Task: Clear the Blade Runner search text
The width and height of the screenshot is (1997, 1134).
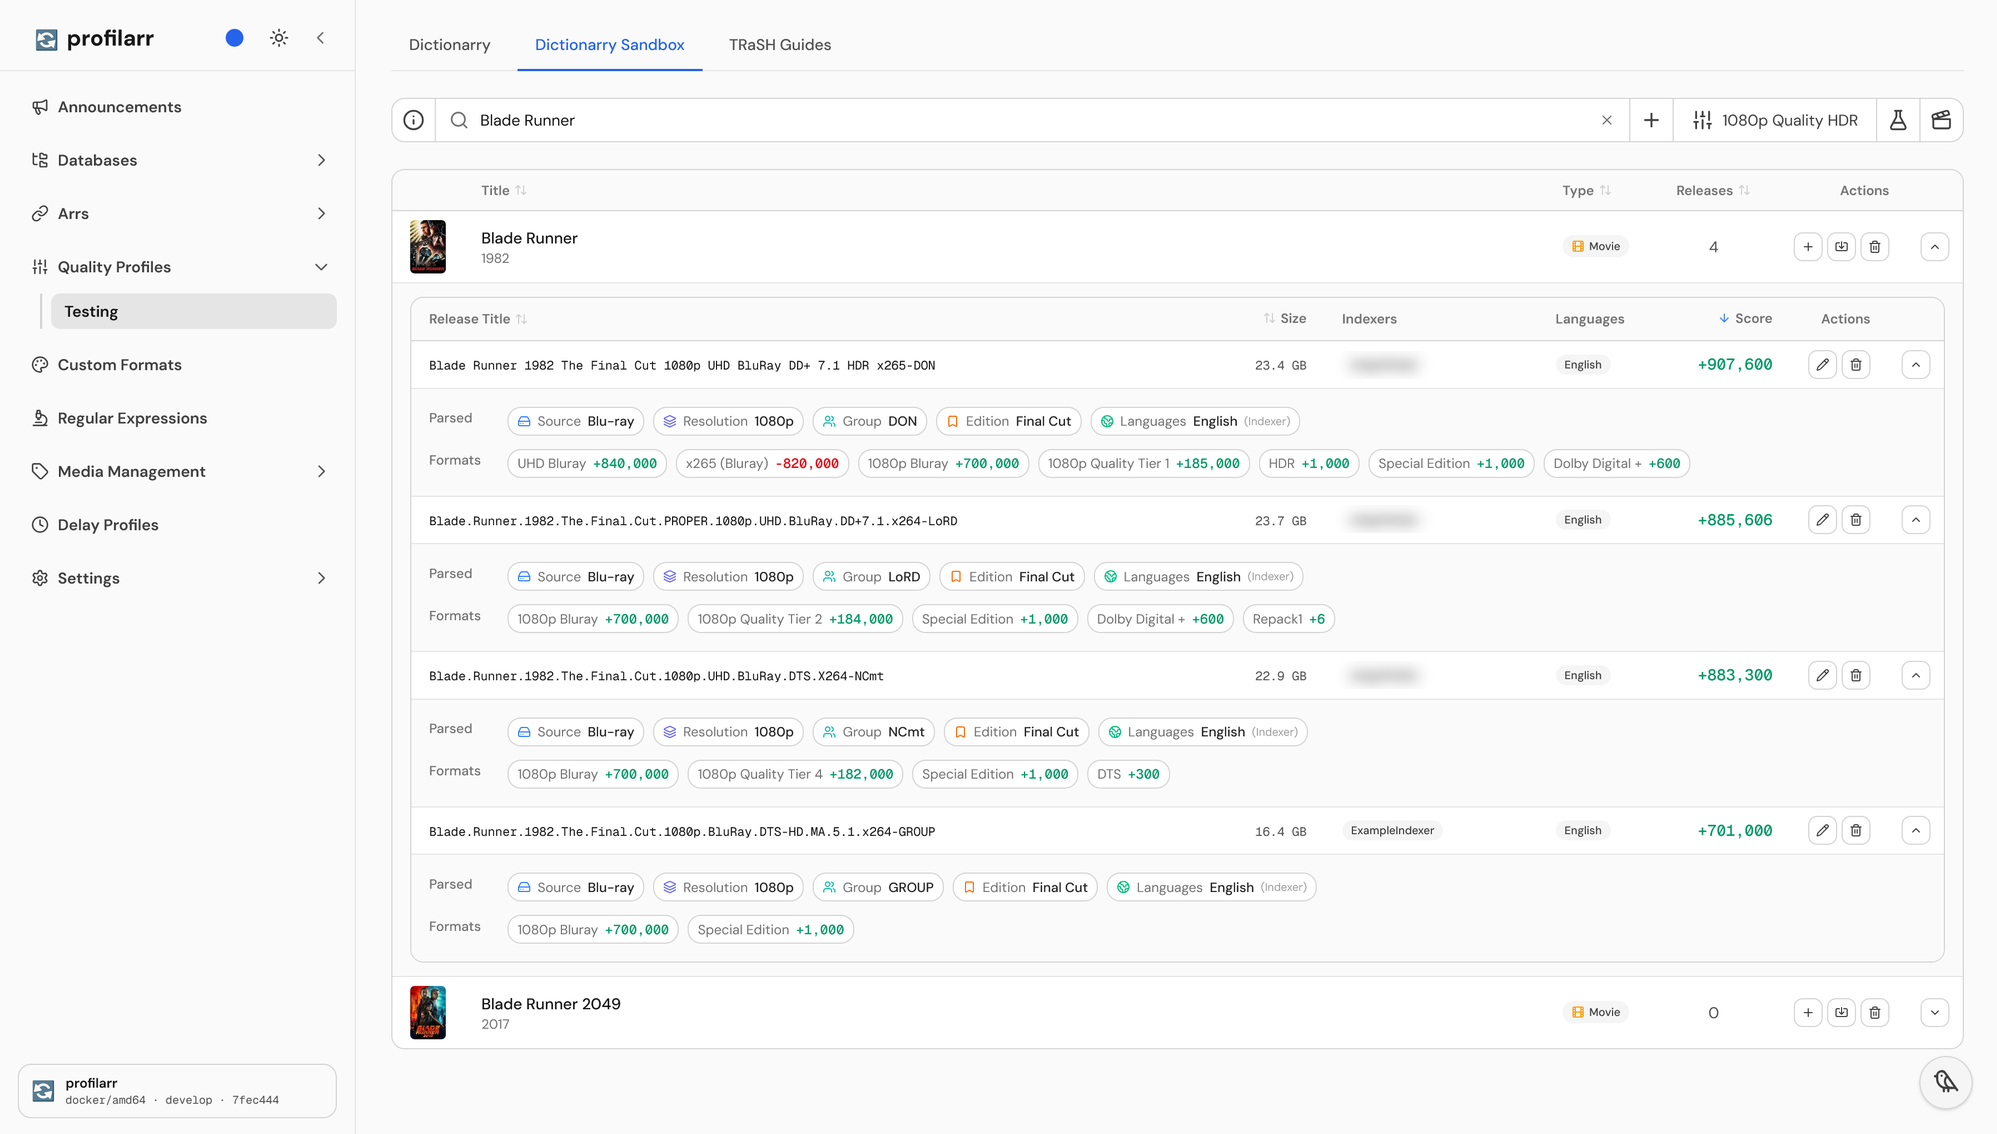Action: 1606,120
